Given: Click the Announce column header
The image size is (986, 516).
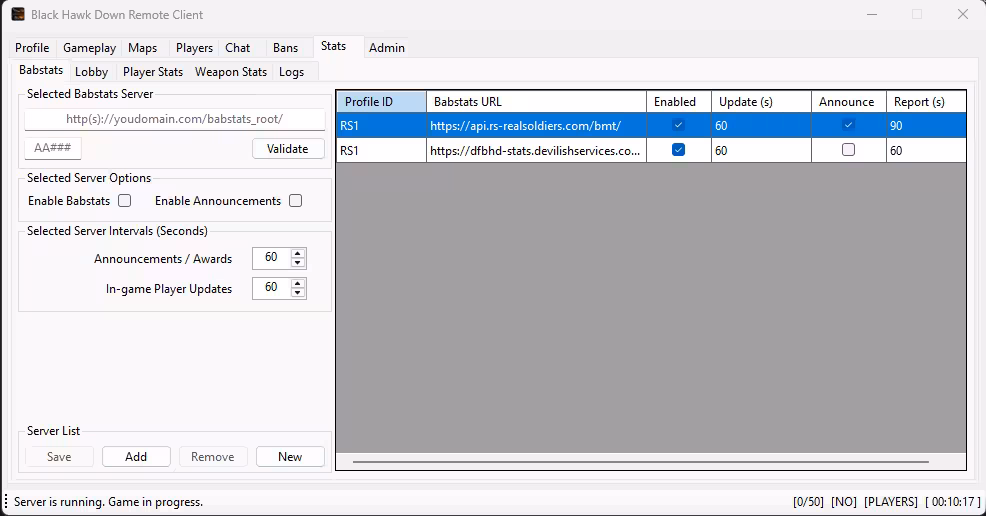Looking at the screenshot, I should (x=849, y=102).
